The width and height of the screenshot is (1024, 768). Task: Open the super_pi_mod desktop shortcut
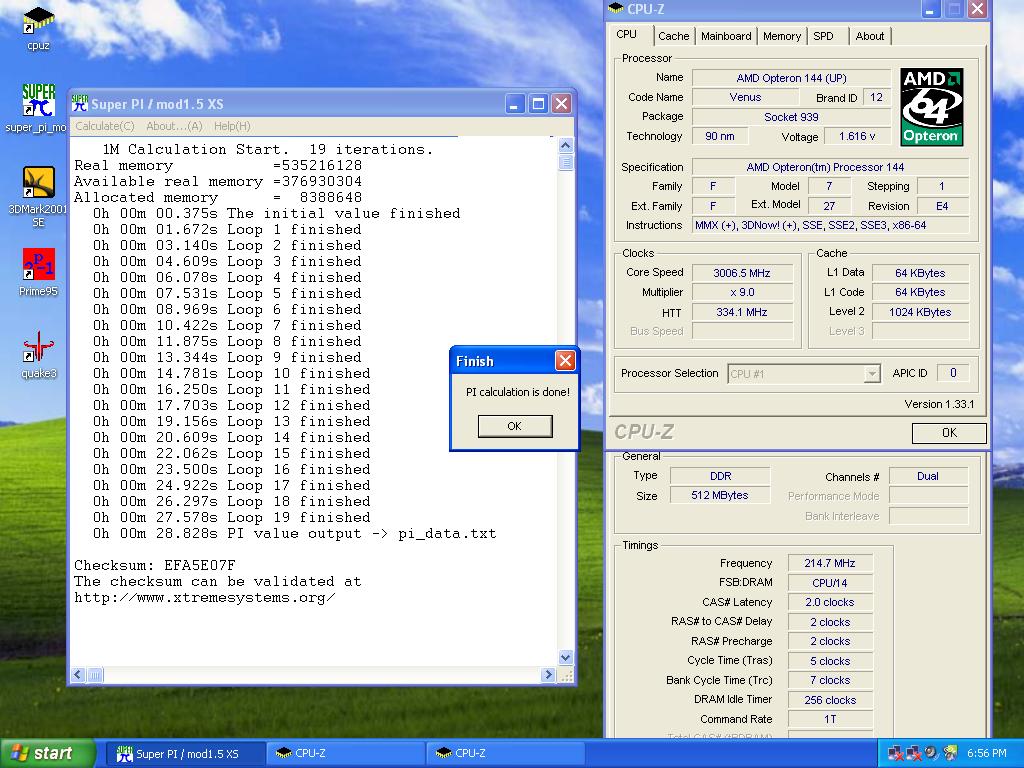tap(37, 107)
